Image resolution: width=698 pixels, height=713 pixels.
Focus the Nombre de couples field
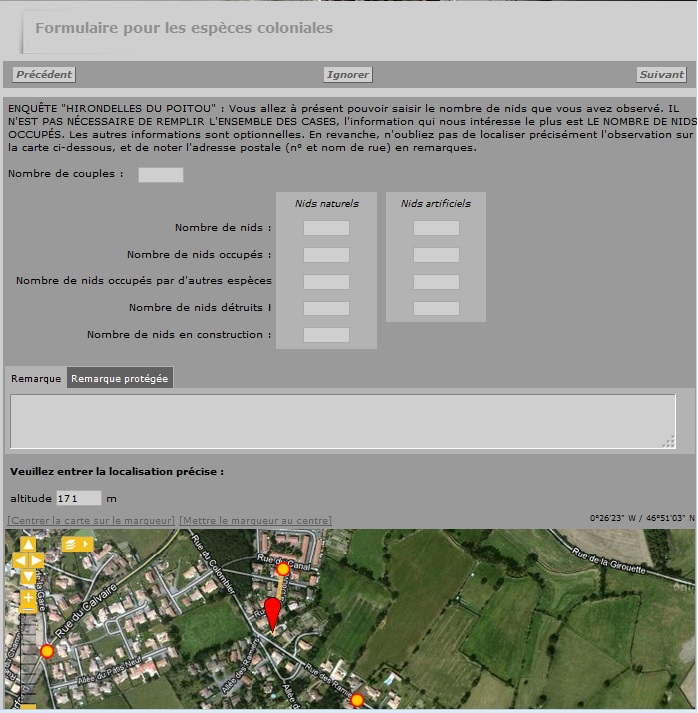[161, 175]
